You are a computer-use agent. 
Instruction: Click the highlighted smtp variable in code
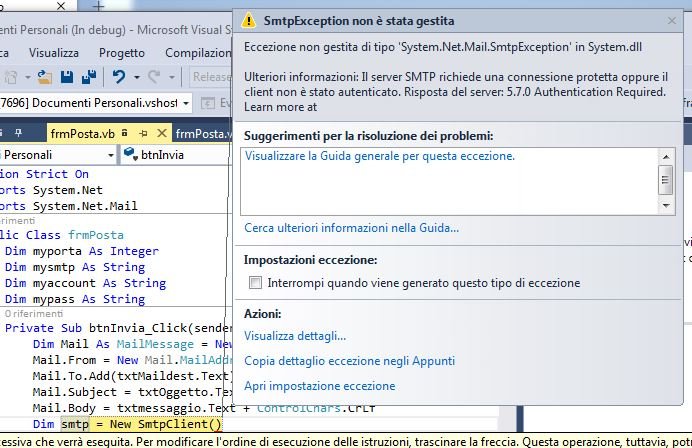point(75,424)
